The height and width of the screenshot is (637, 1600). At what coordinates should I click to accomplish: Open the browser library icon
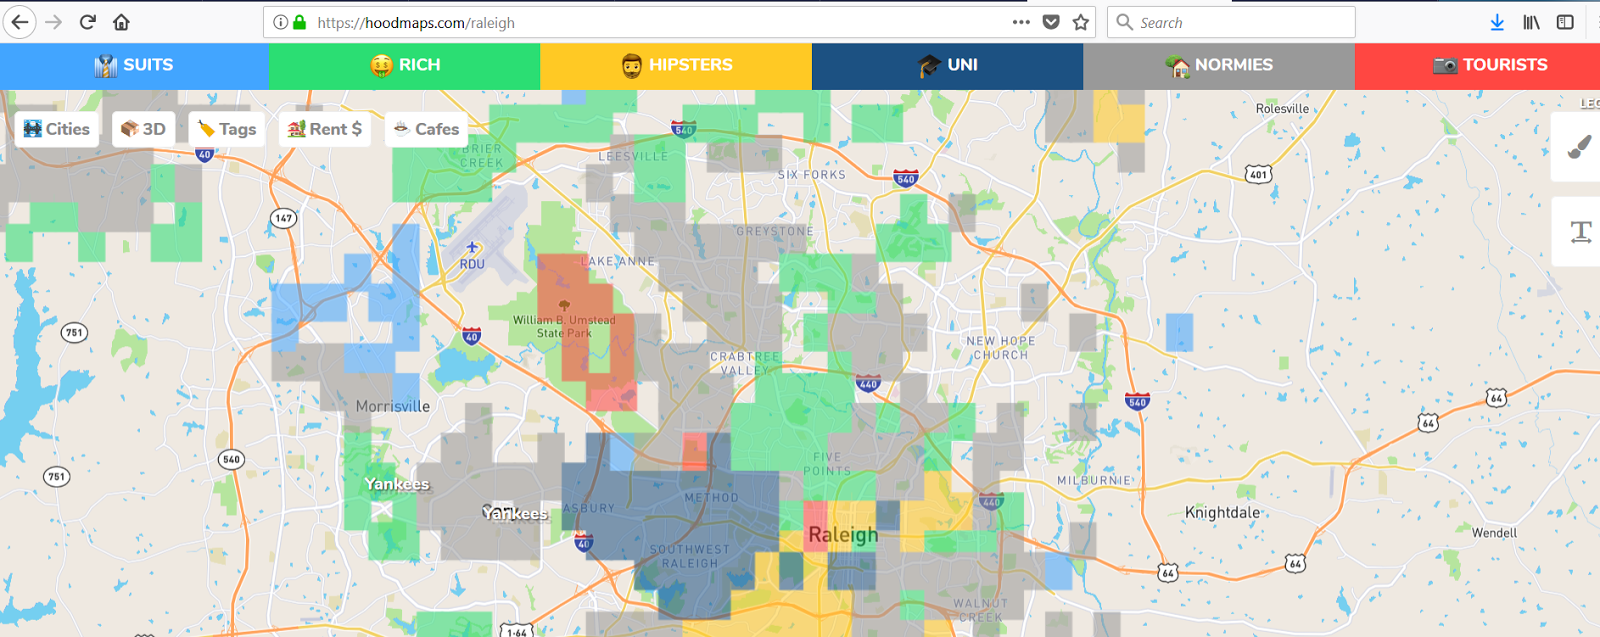1531,22
